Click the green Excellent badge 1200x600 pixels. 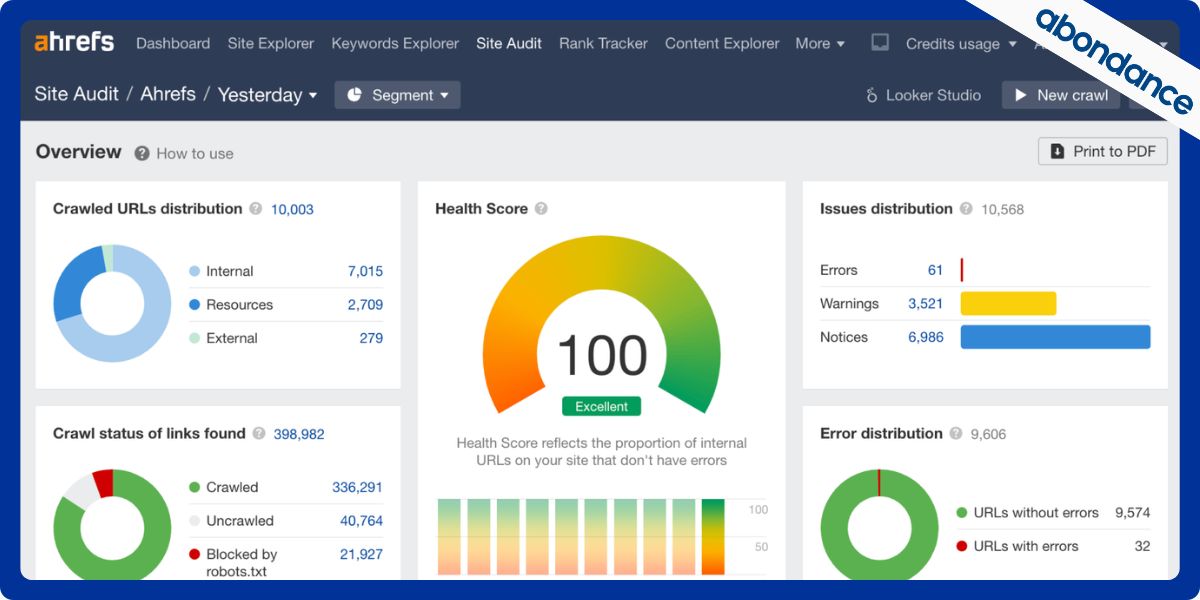click(x=601, y=406)
